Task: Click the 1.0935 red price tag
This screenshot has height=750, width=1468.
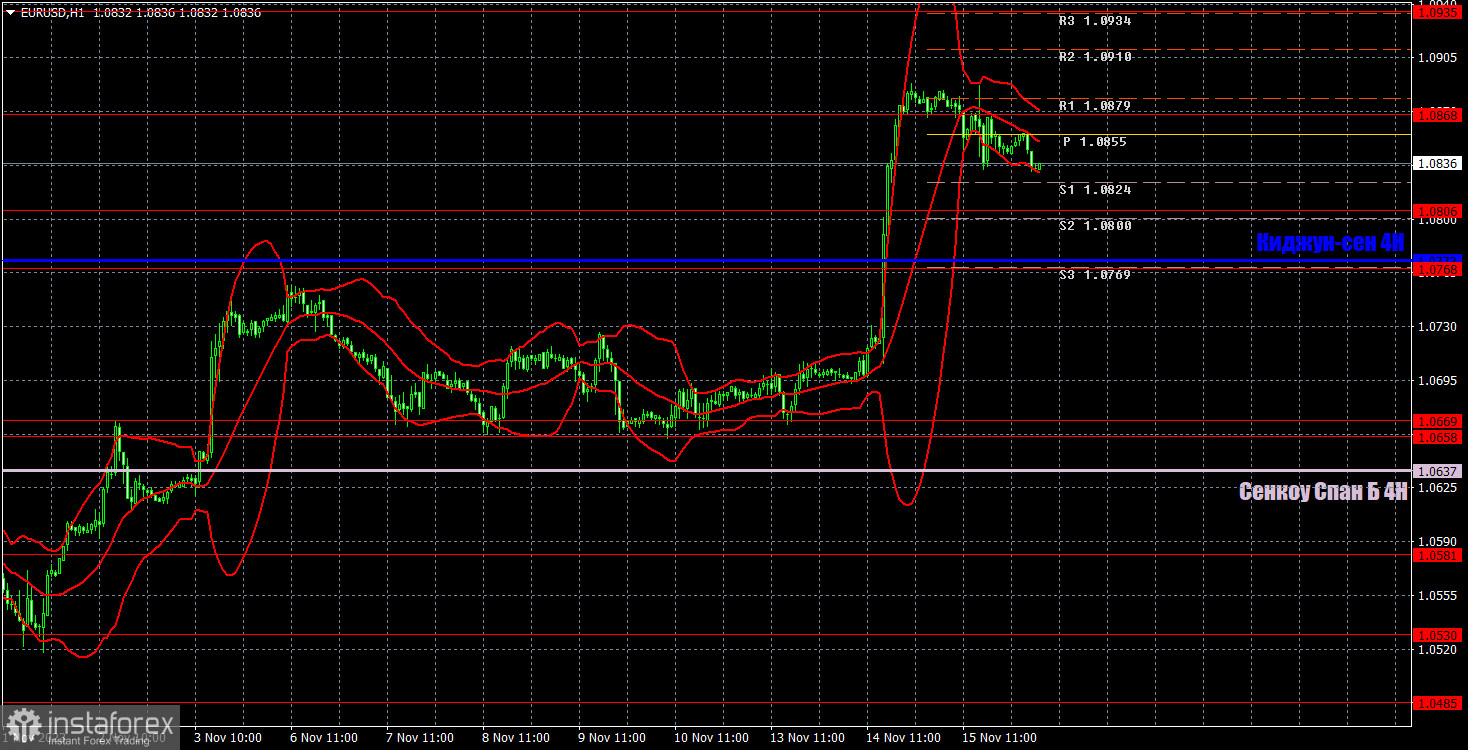Action: click(x=1438, y=12)
